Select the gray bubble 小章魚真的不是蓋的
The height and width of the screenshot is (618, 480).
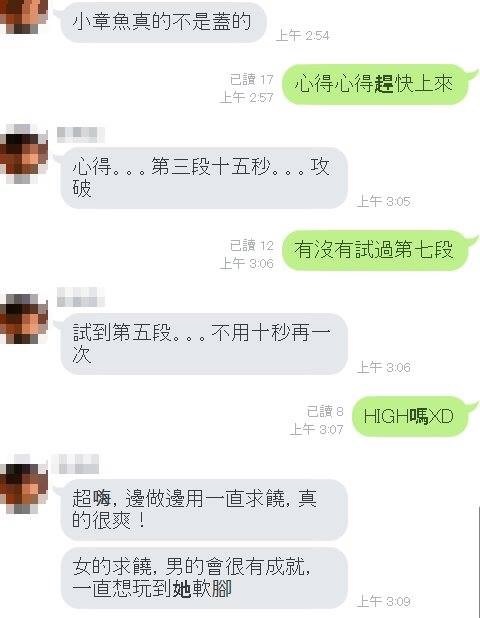(162, 21)
